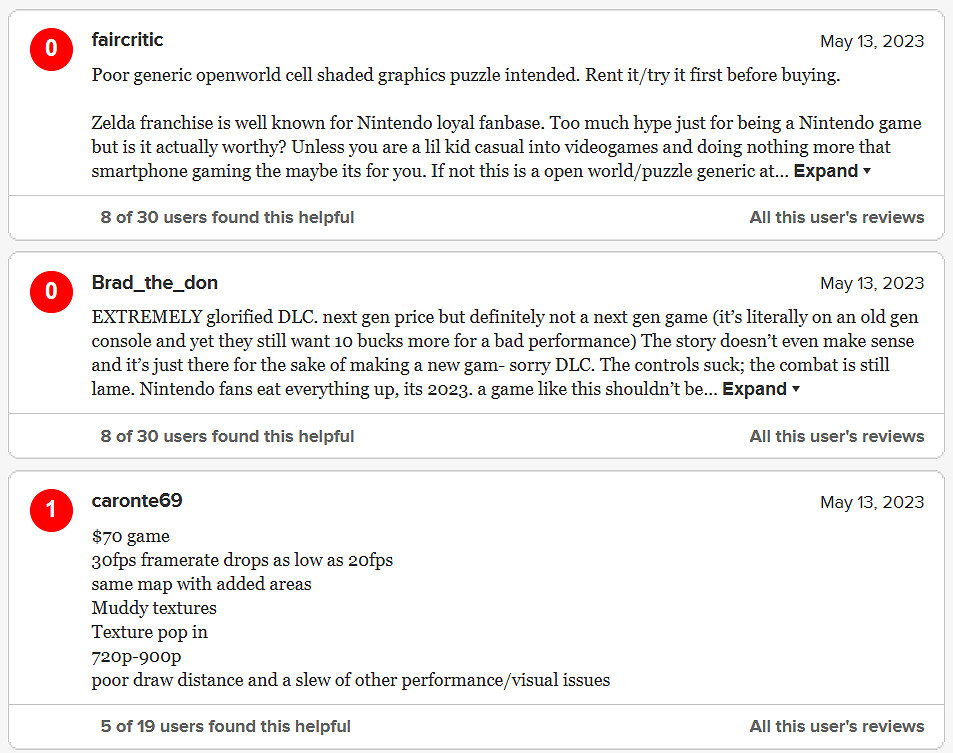Expand faircritic's truncated review
The height and width of the screenshot is (753, 953).
click(832, 171)
